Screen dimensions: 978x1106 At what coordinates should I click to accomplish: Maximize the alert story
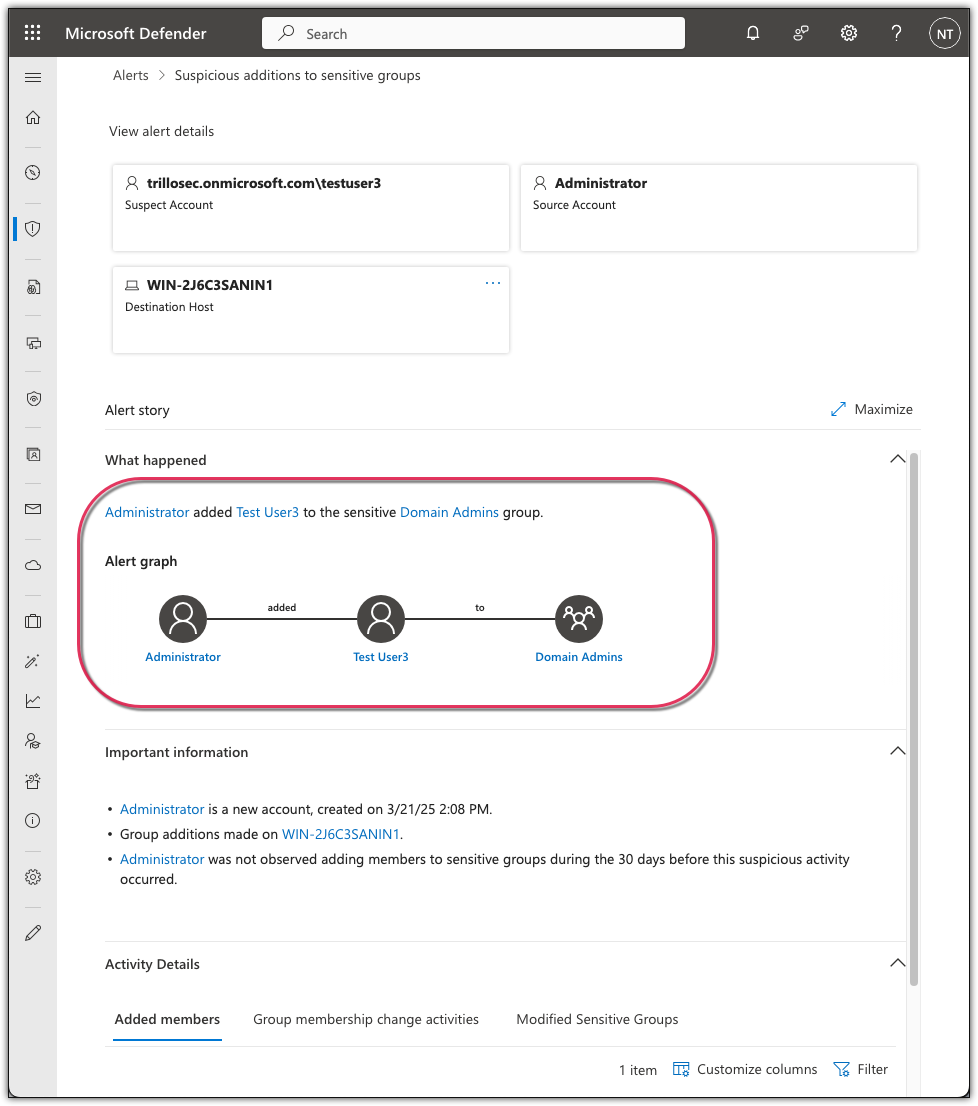tap(872, 410)
